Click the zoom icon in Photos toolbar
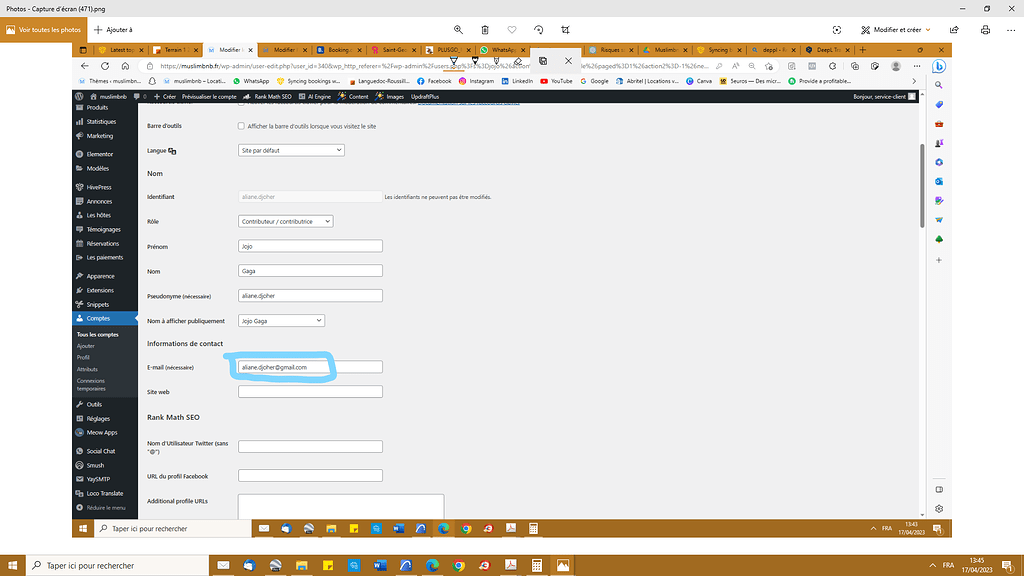1024x576 pixels. point(458,30)
